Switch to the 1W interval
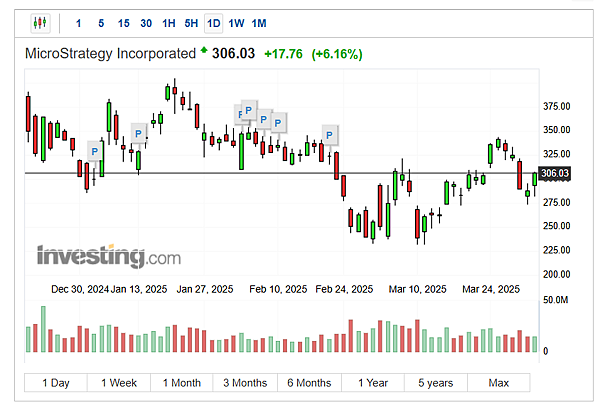Image resolution: width=600 pixels, height=410 pixels. point(236,24)
